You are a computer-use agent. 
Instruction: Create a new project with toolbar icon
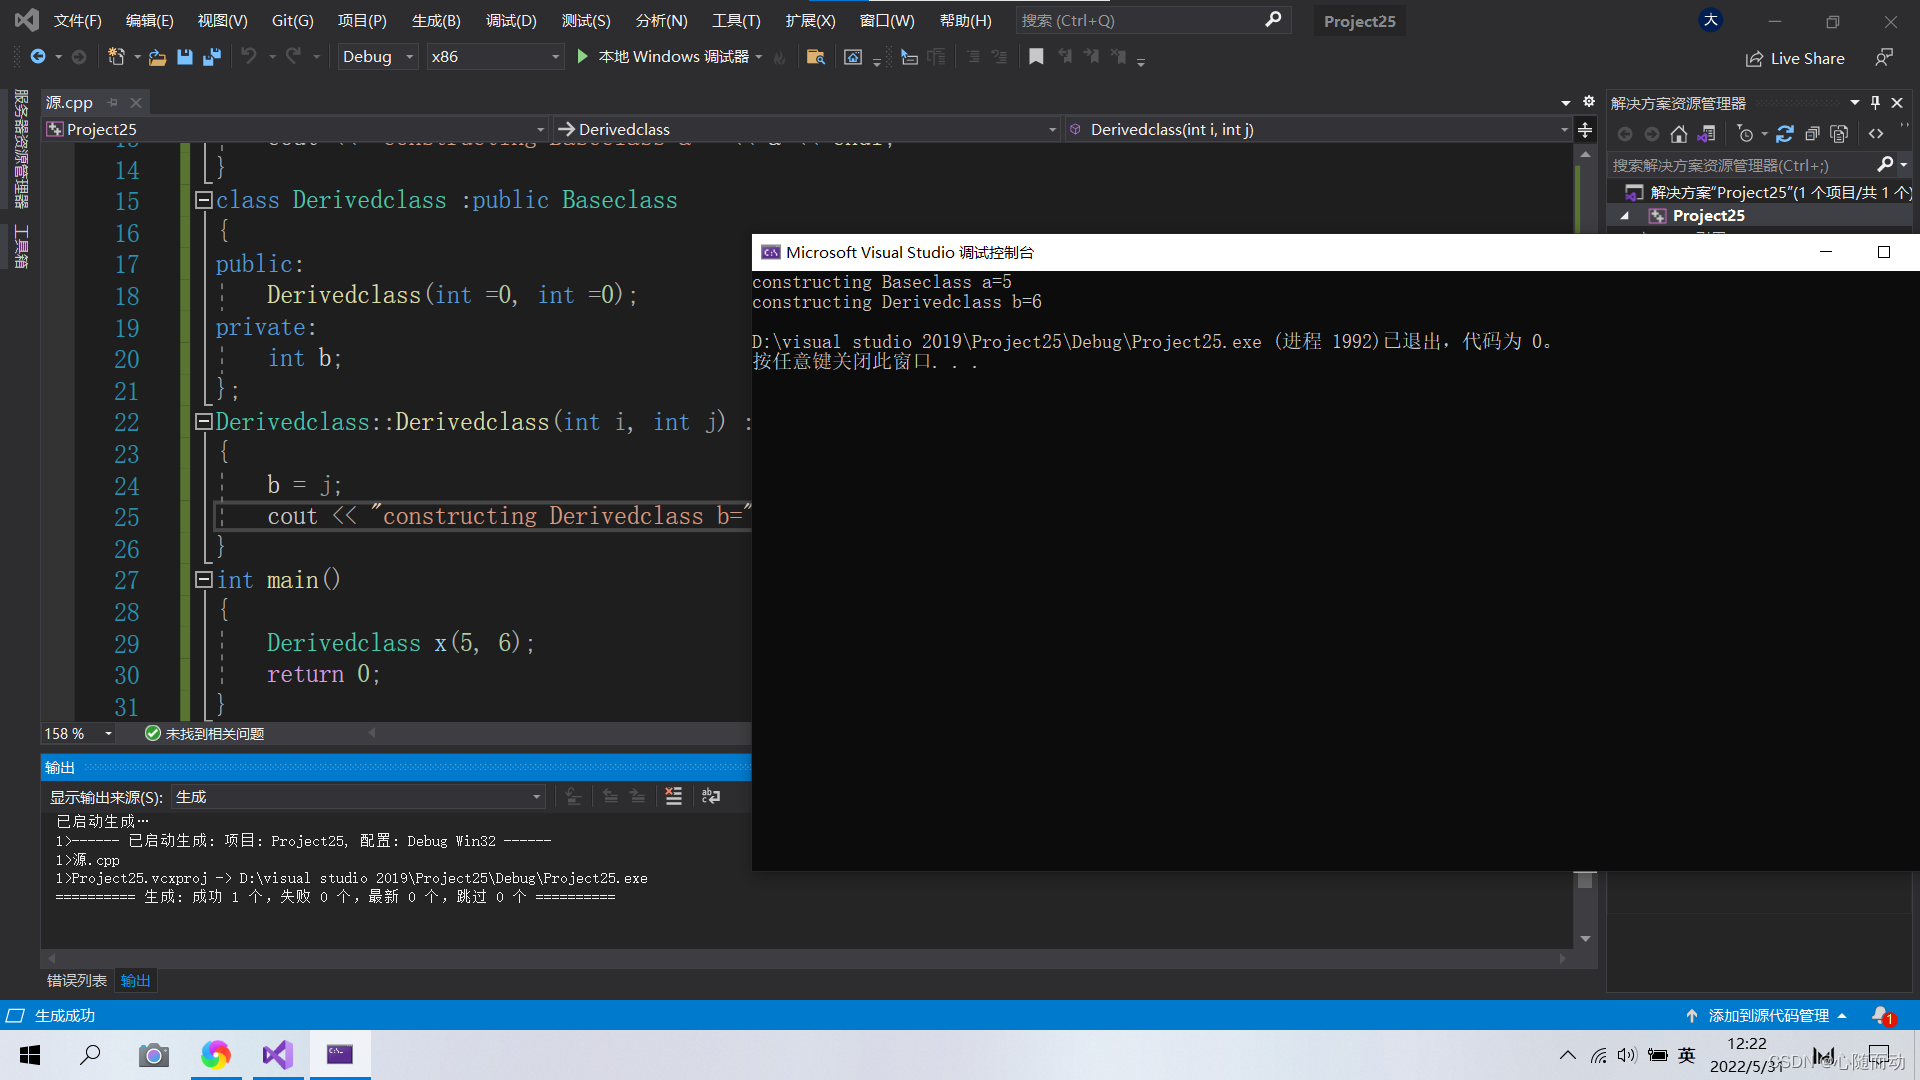click(116, 57)
